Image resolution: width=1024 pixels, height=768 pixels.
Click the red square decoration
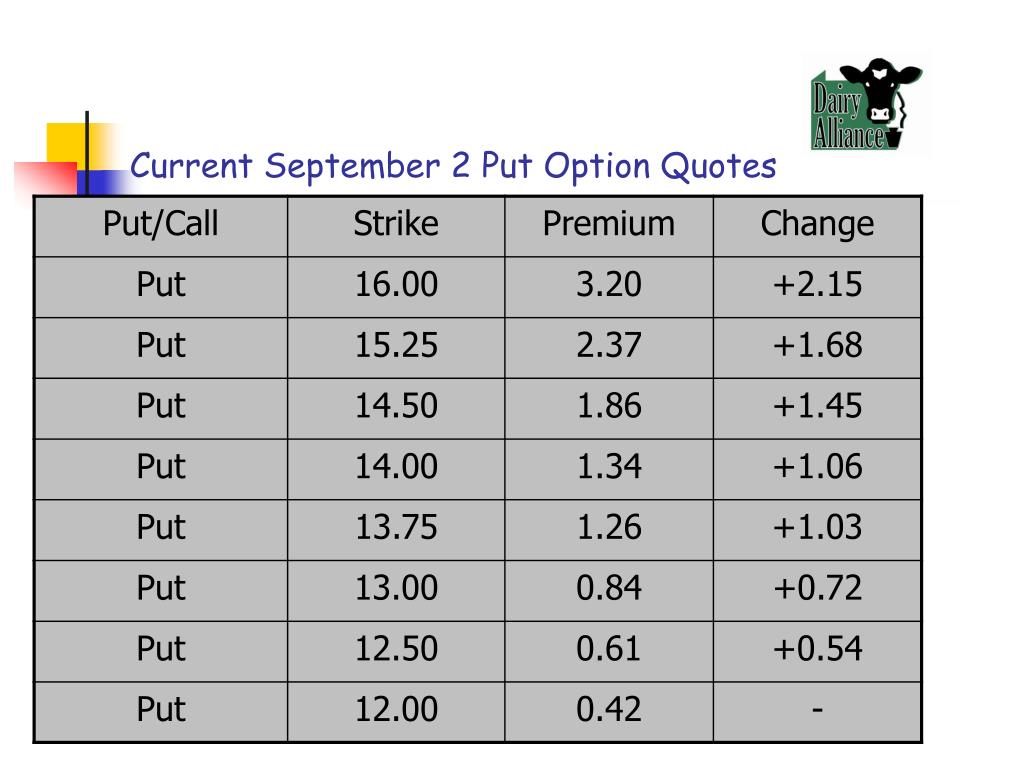(x=46, y=178)
